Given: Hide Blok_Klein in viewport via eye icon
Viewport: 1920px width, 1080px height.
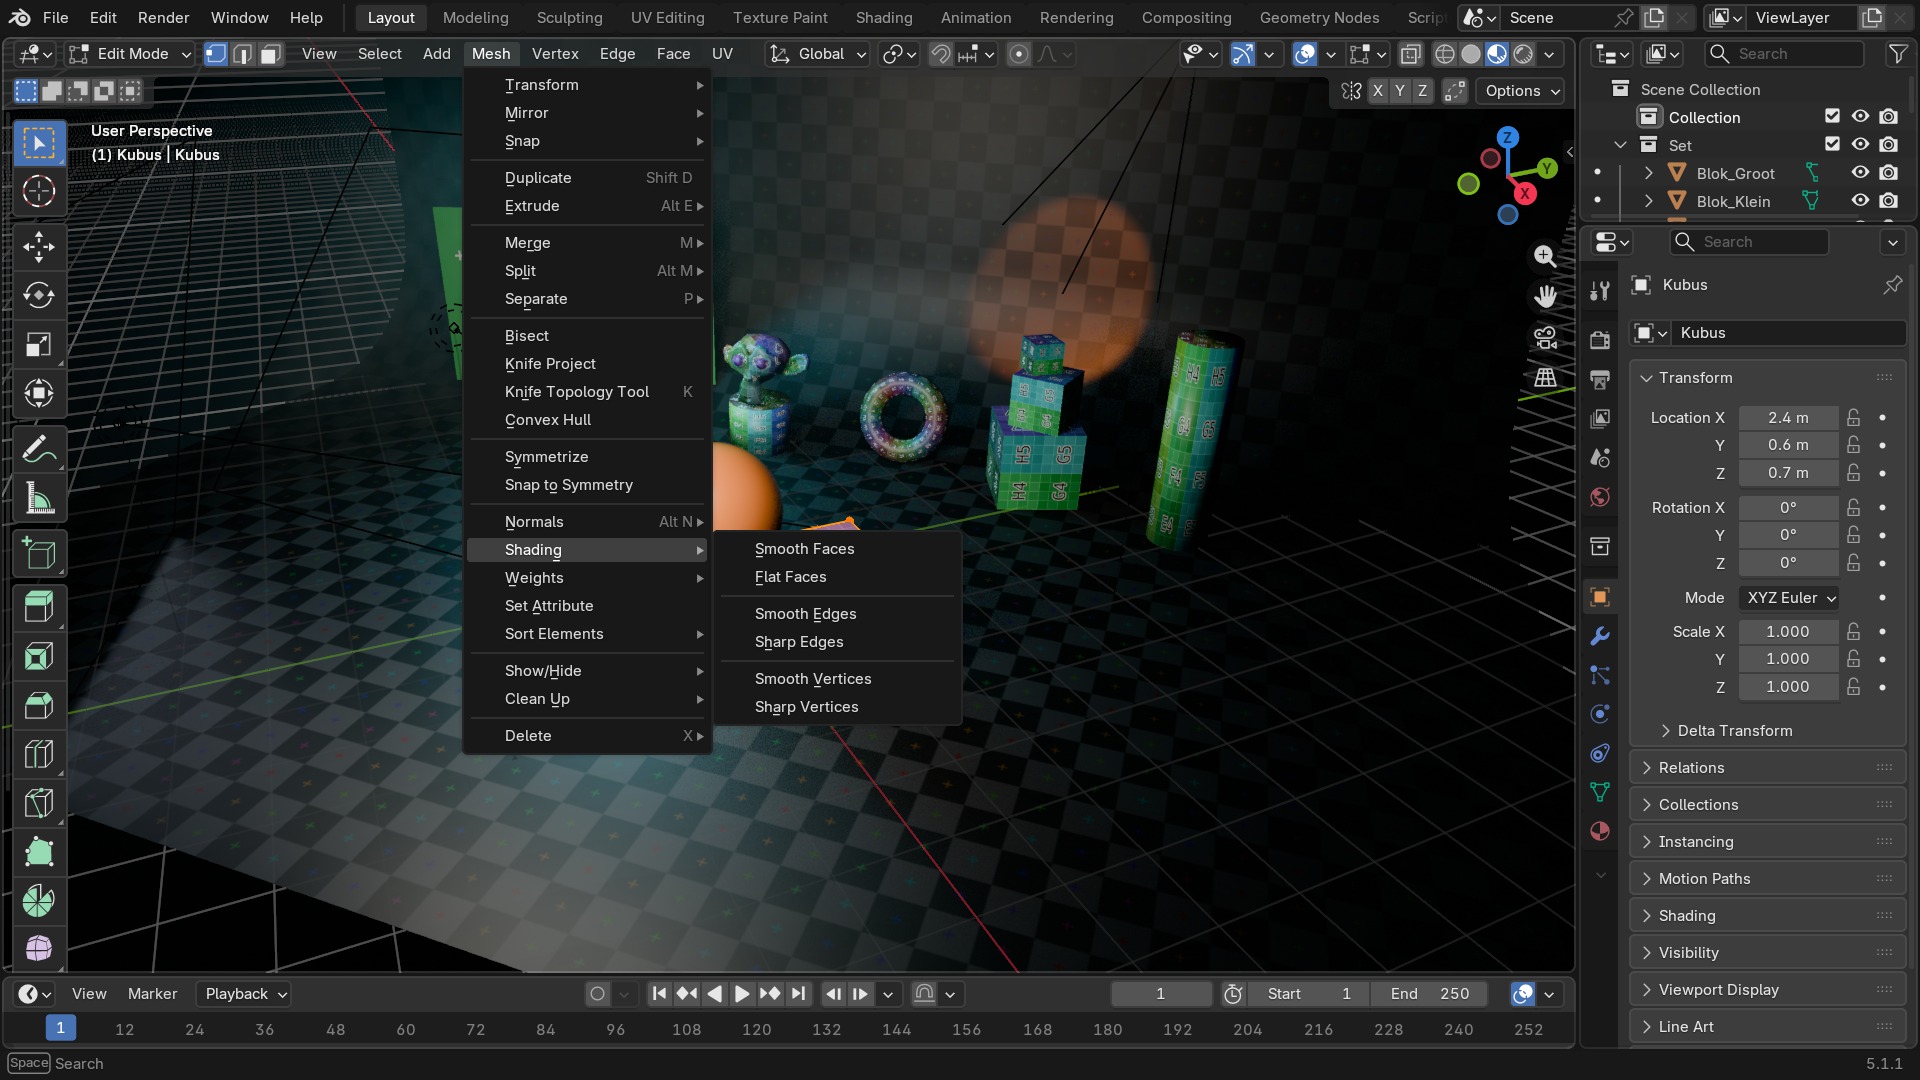Looking at the screenshot, I should point(1860,201).
